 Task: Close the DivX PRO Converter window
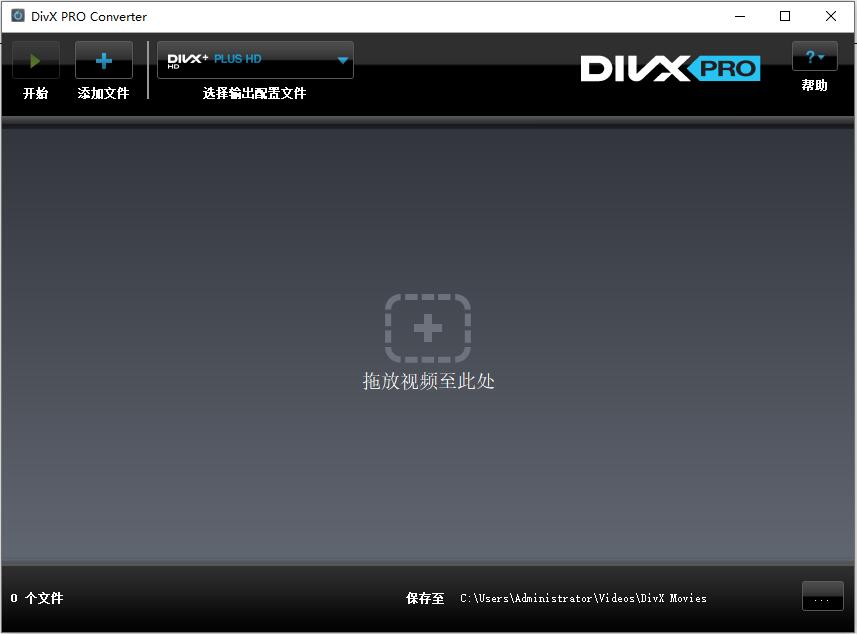831,16
